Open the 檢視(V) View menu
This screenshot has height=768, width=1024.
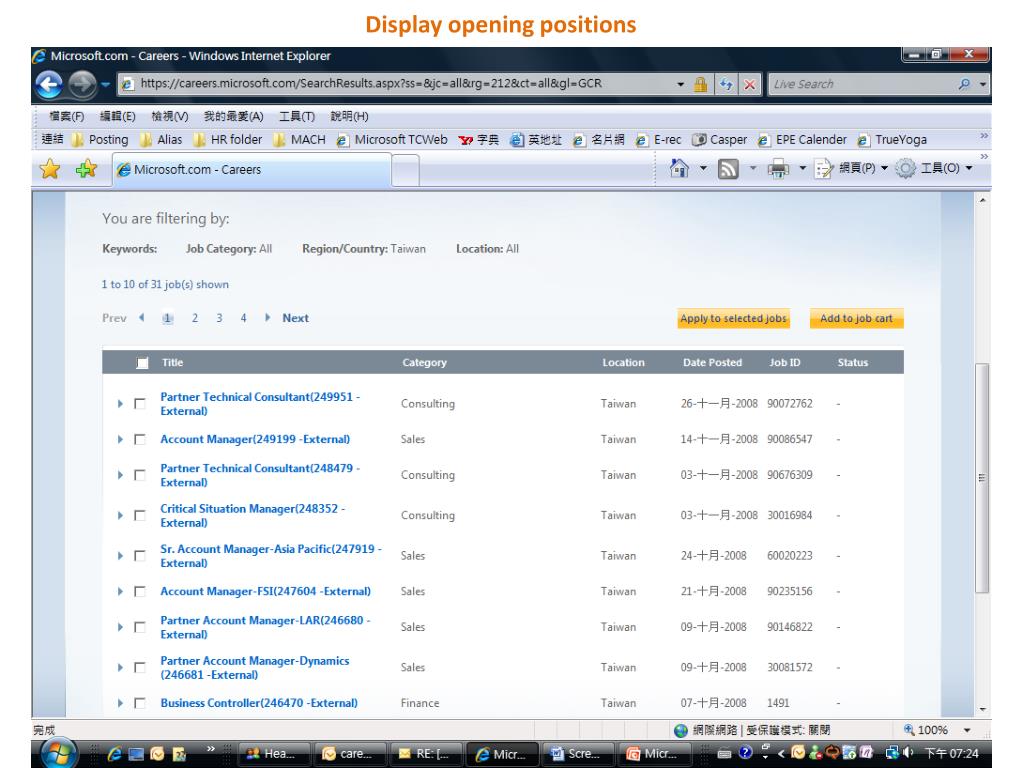pos(170,116)
